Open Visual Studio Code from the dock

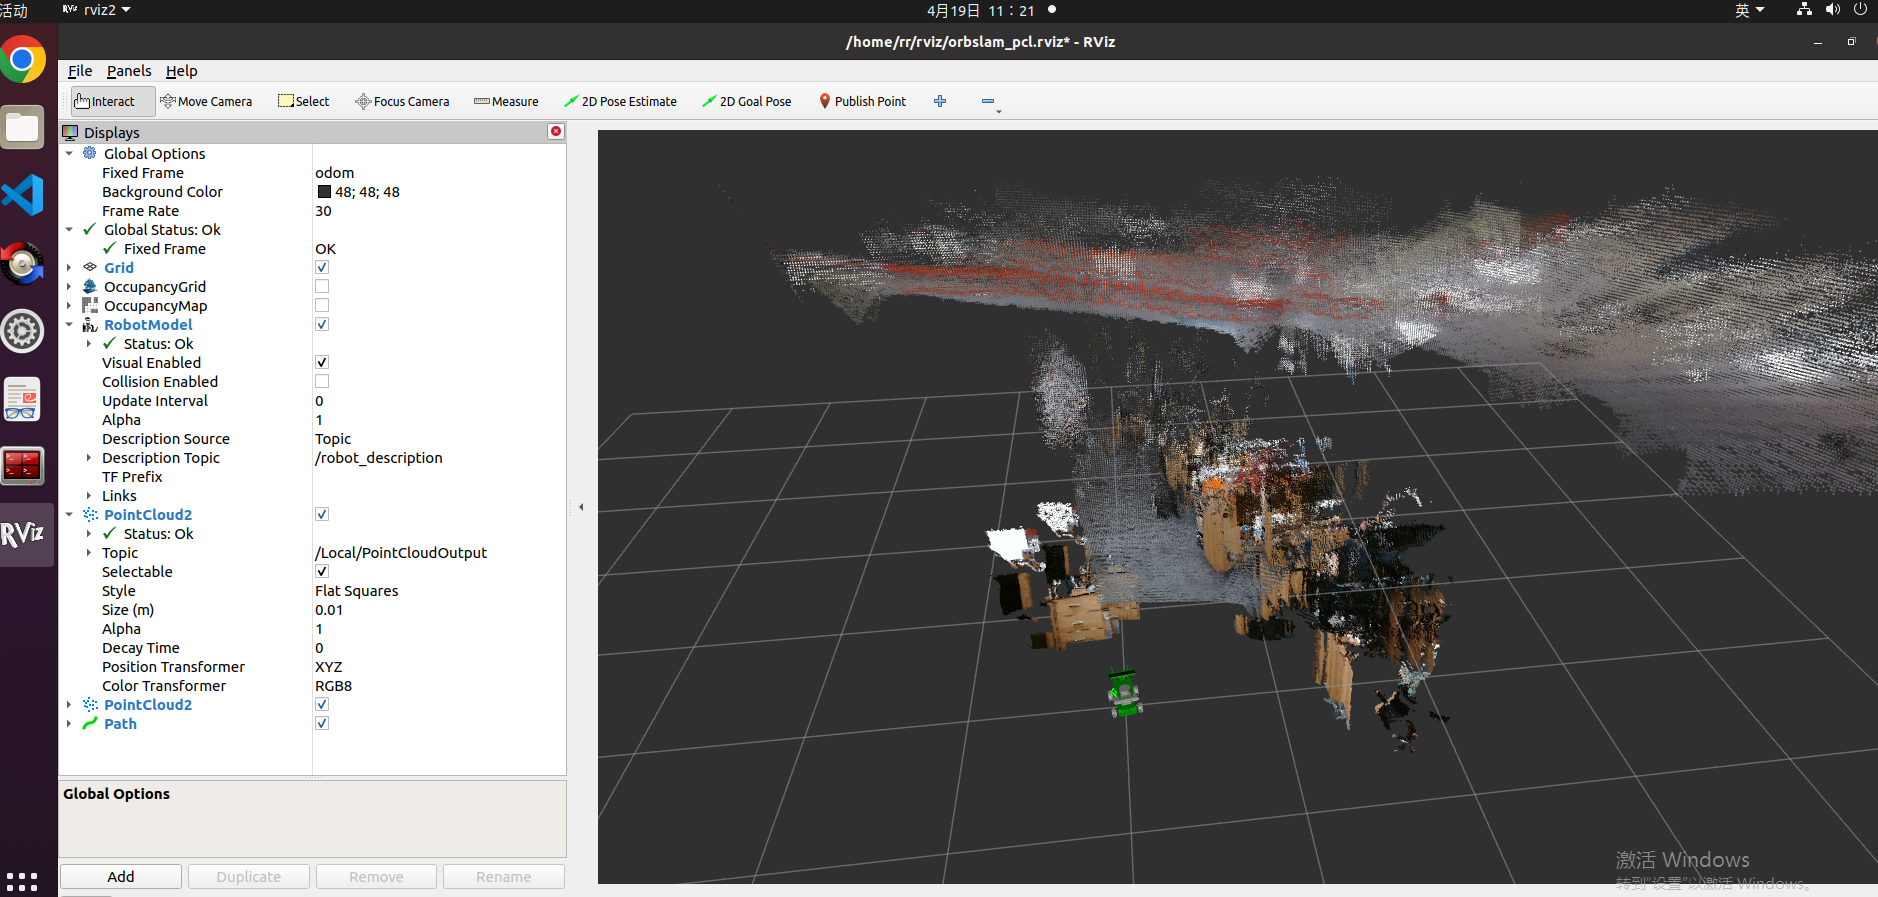pyautogui.click(x=22, y=195)
